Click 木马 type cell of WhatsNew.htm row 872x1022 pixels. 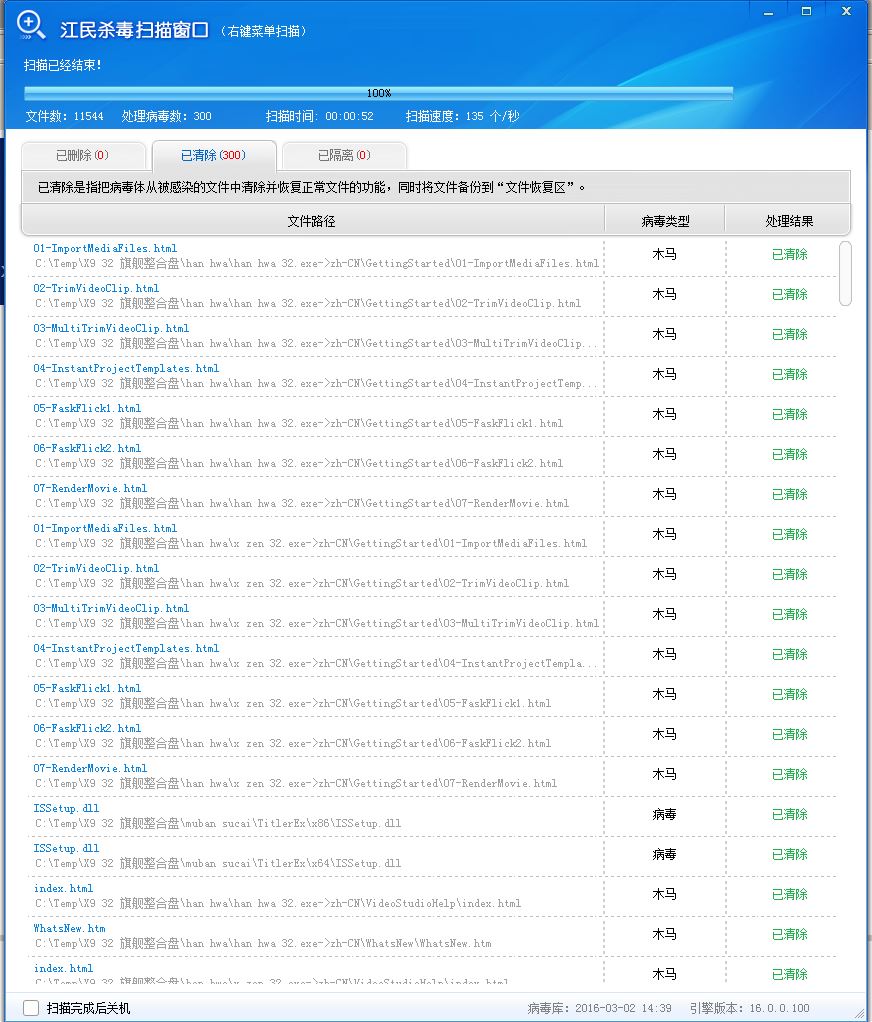[664, 935]
